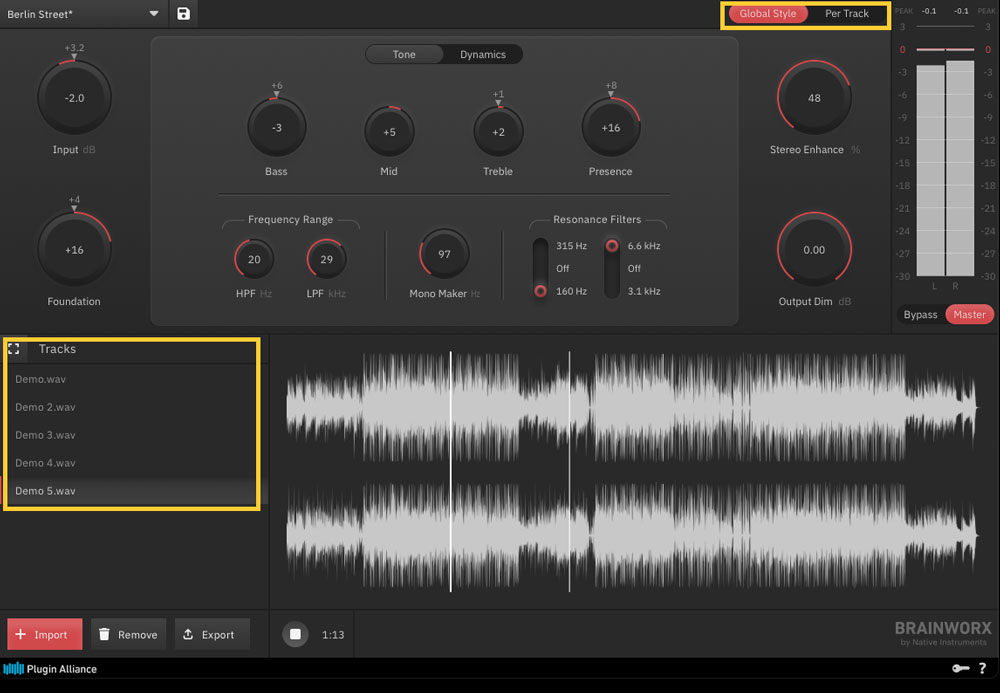Click the HPF frequency knob
Screen dimensions: 1000x693
(x=254, y=259)
